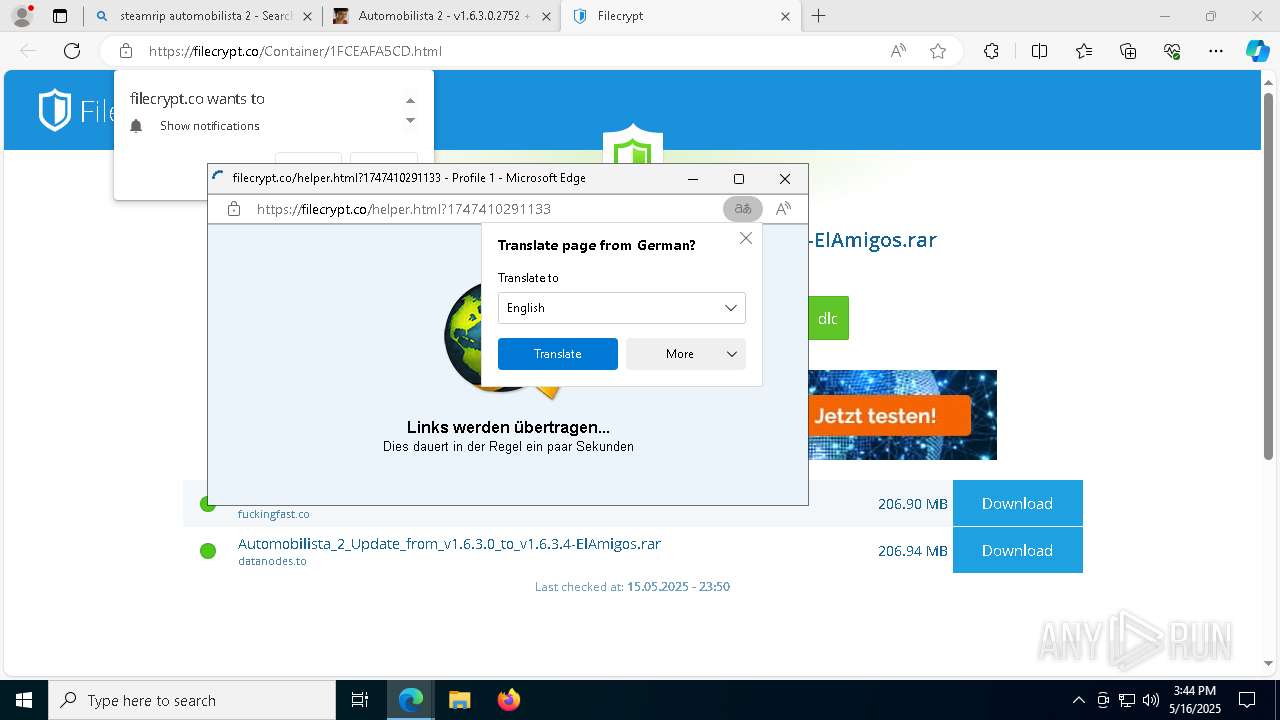Open a new browser tab
The height and width of the screenshot is (720, 1280).
click(x=819, y=16)
